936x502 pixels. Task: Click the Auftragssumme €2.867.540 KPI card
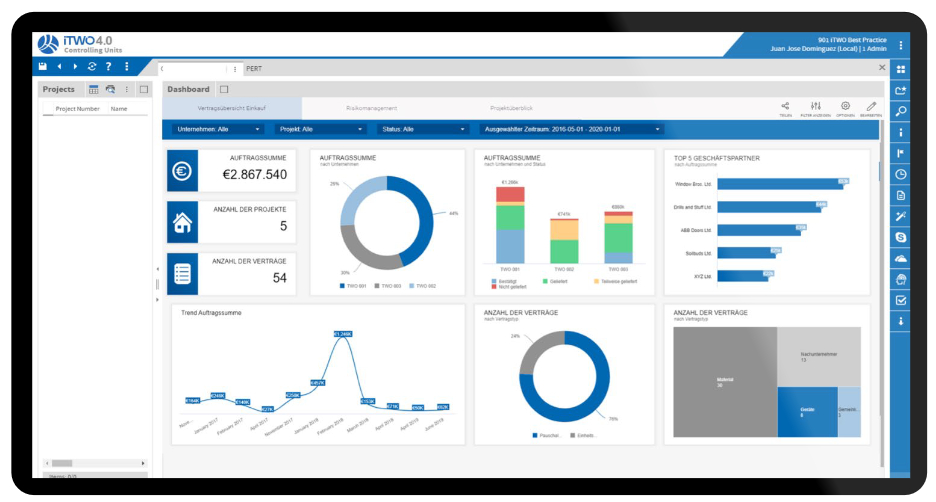click(x=232, y=171)
